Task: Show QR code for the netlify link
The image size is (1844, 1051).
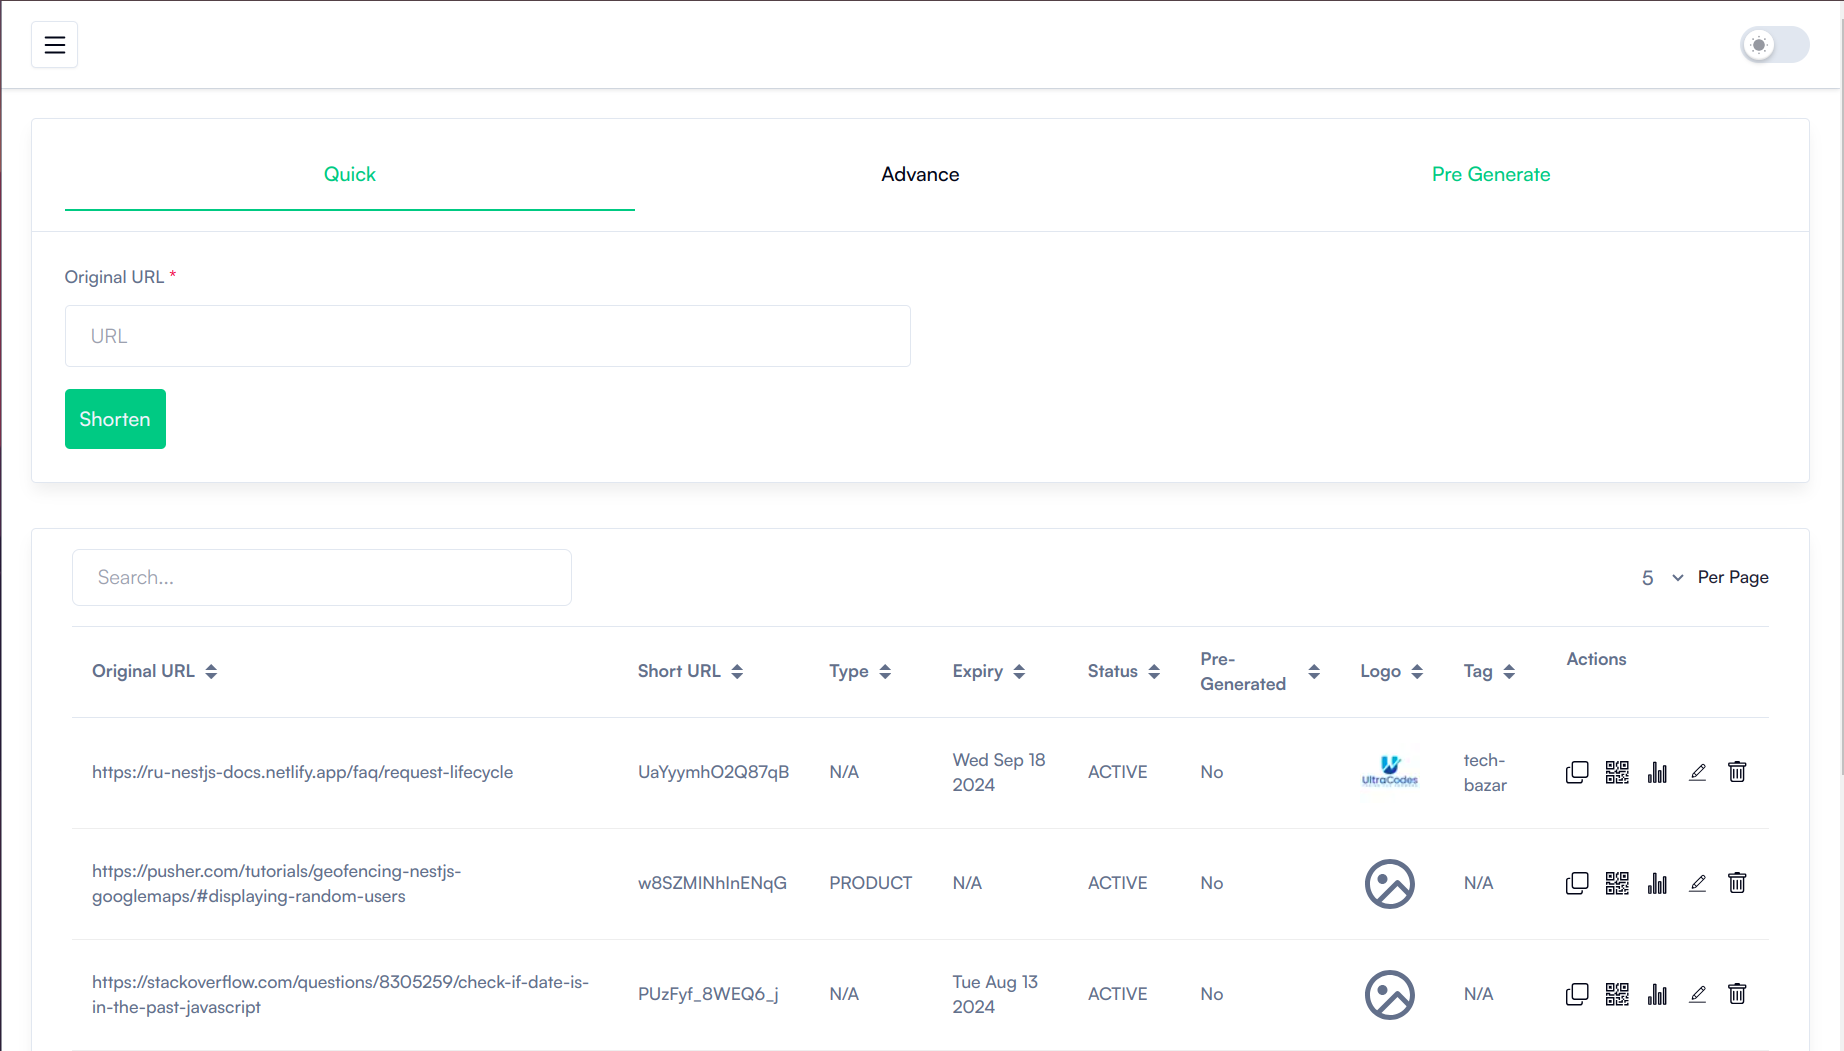Action: click(1616, 772)
